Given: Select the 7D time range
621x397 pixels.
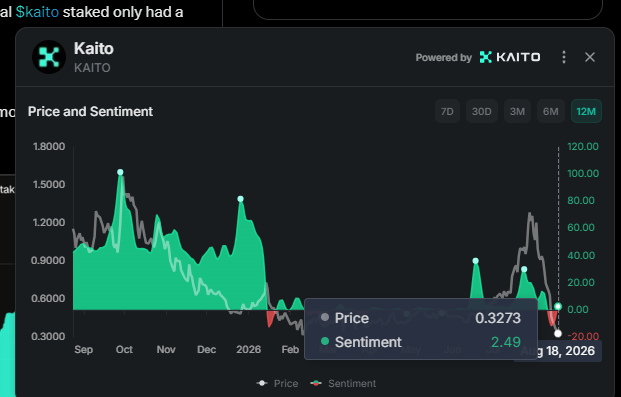Looking at the screenshot, I should 447,111.
